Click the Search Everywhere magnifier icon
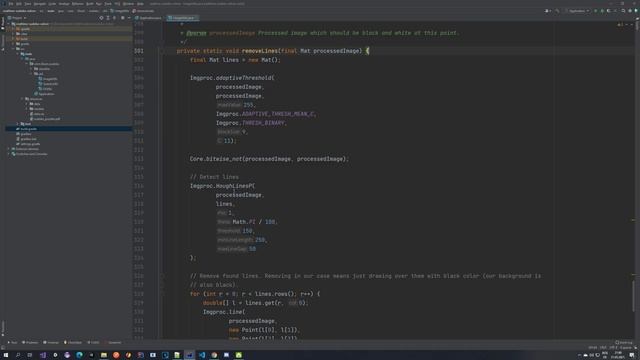 (623, 11)
